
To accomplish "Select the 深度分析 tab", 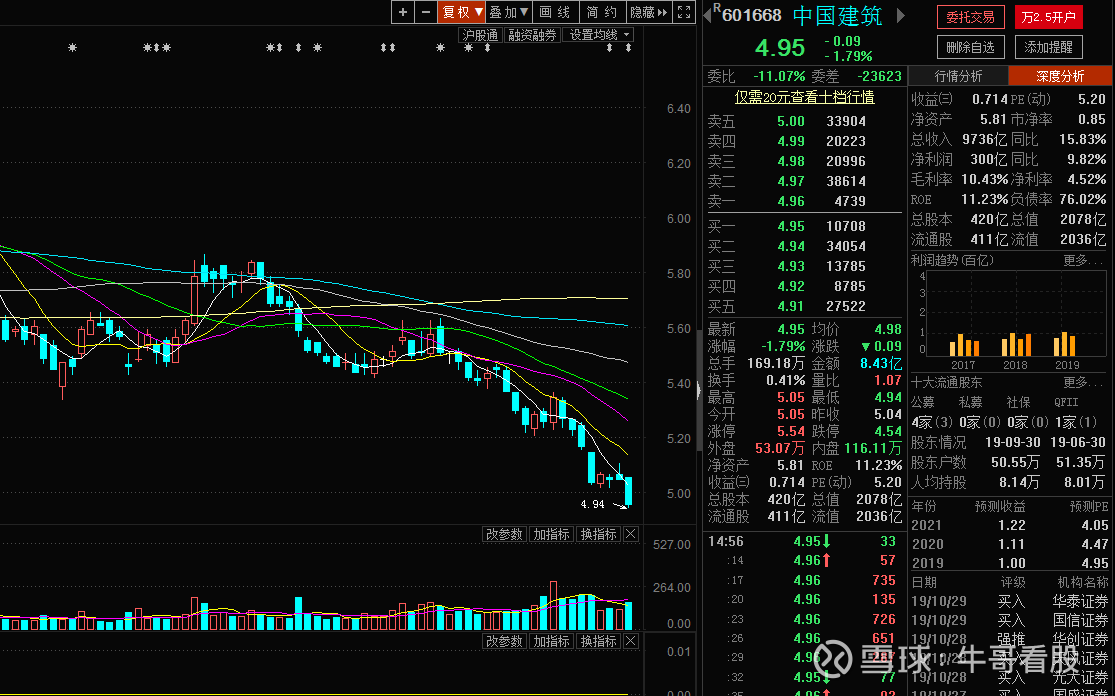I will click(1060, 76).
